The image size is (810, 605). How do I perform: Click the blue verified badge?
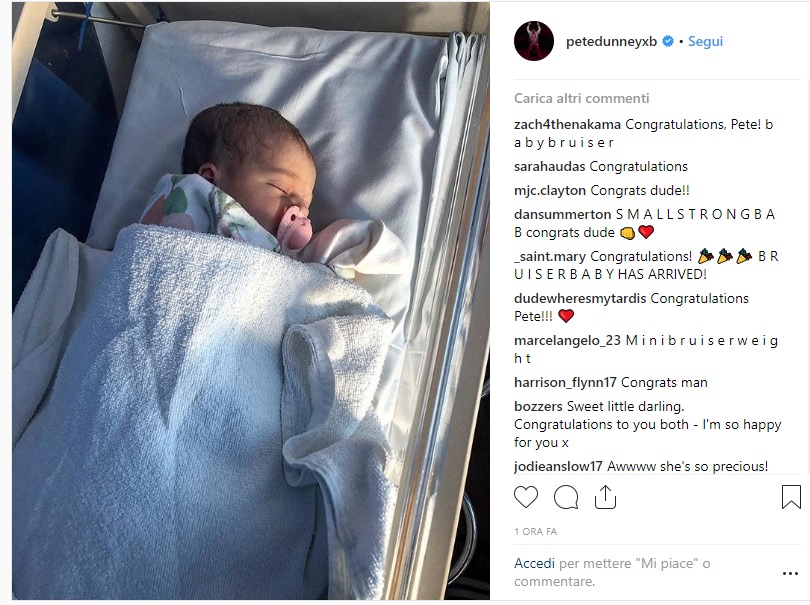click(x=668, y=41)
